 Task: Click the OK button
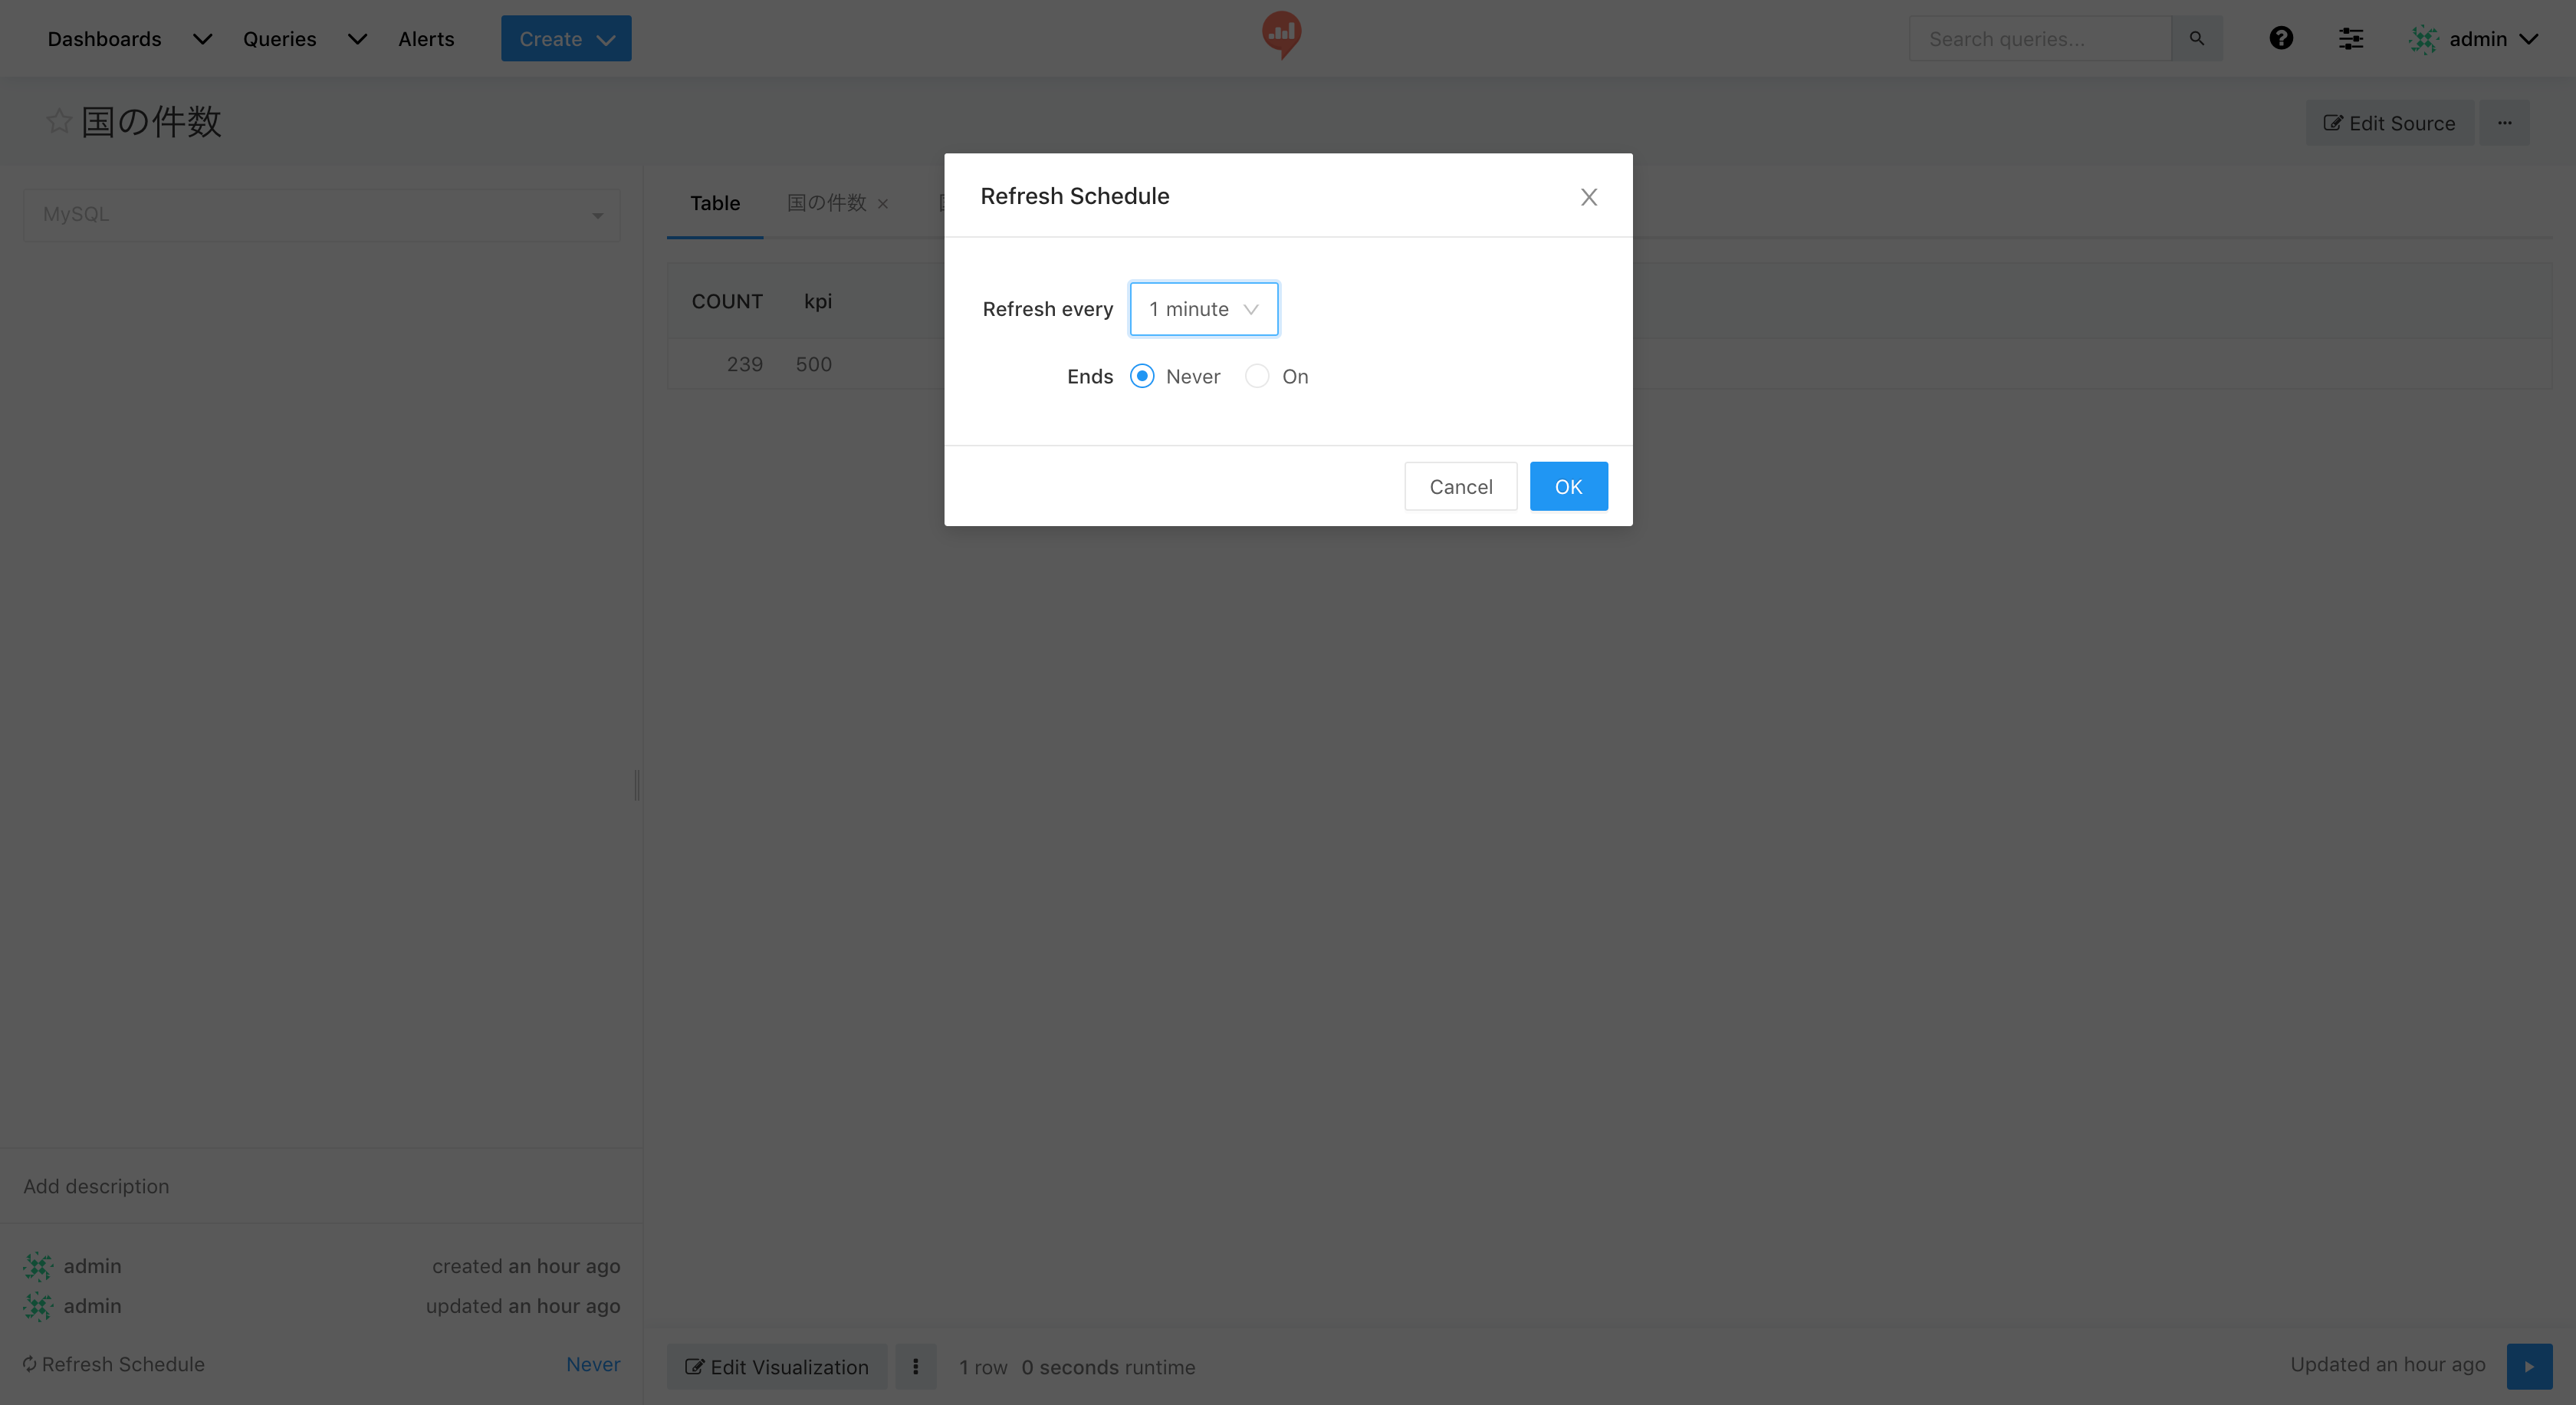1567,487
